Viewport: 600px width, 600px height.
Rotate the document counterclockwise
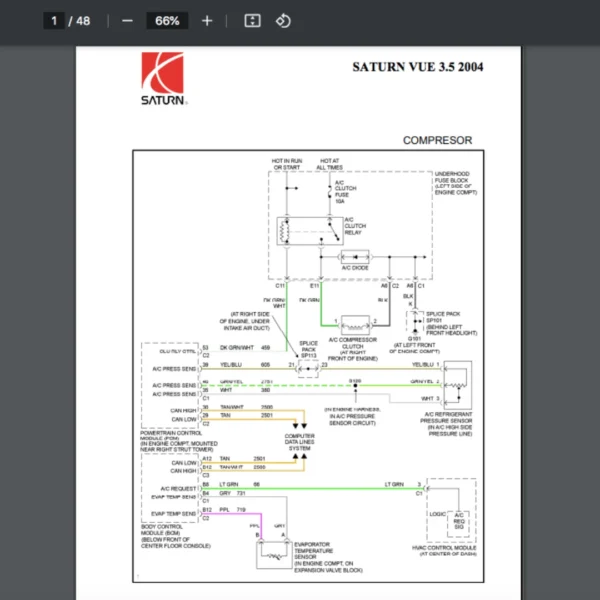[283, 20]
